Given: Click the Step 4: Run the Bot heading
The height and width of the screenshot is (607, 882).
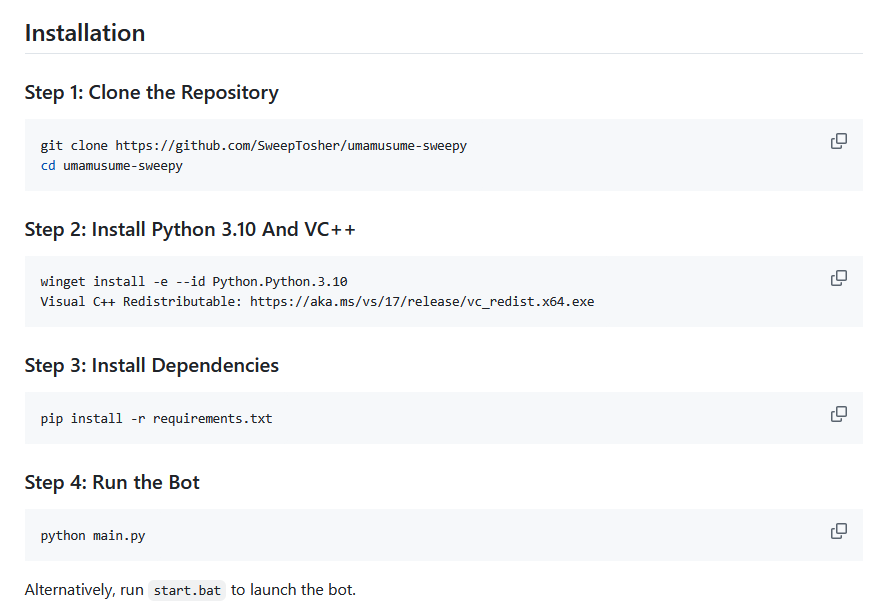Looking at the screenshot, I should 112,483.
